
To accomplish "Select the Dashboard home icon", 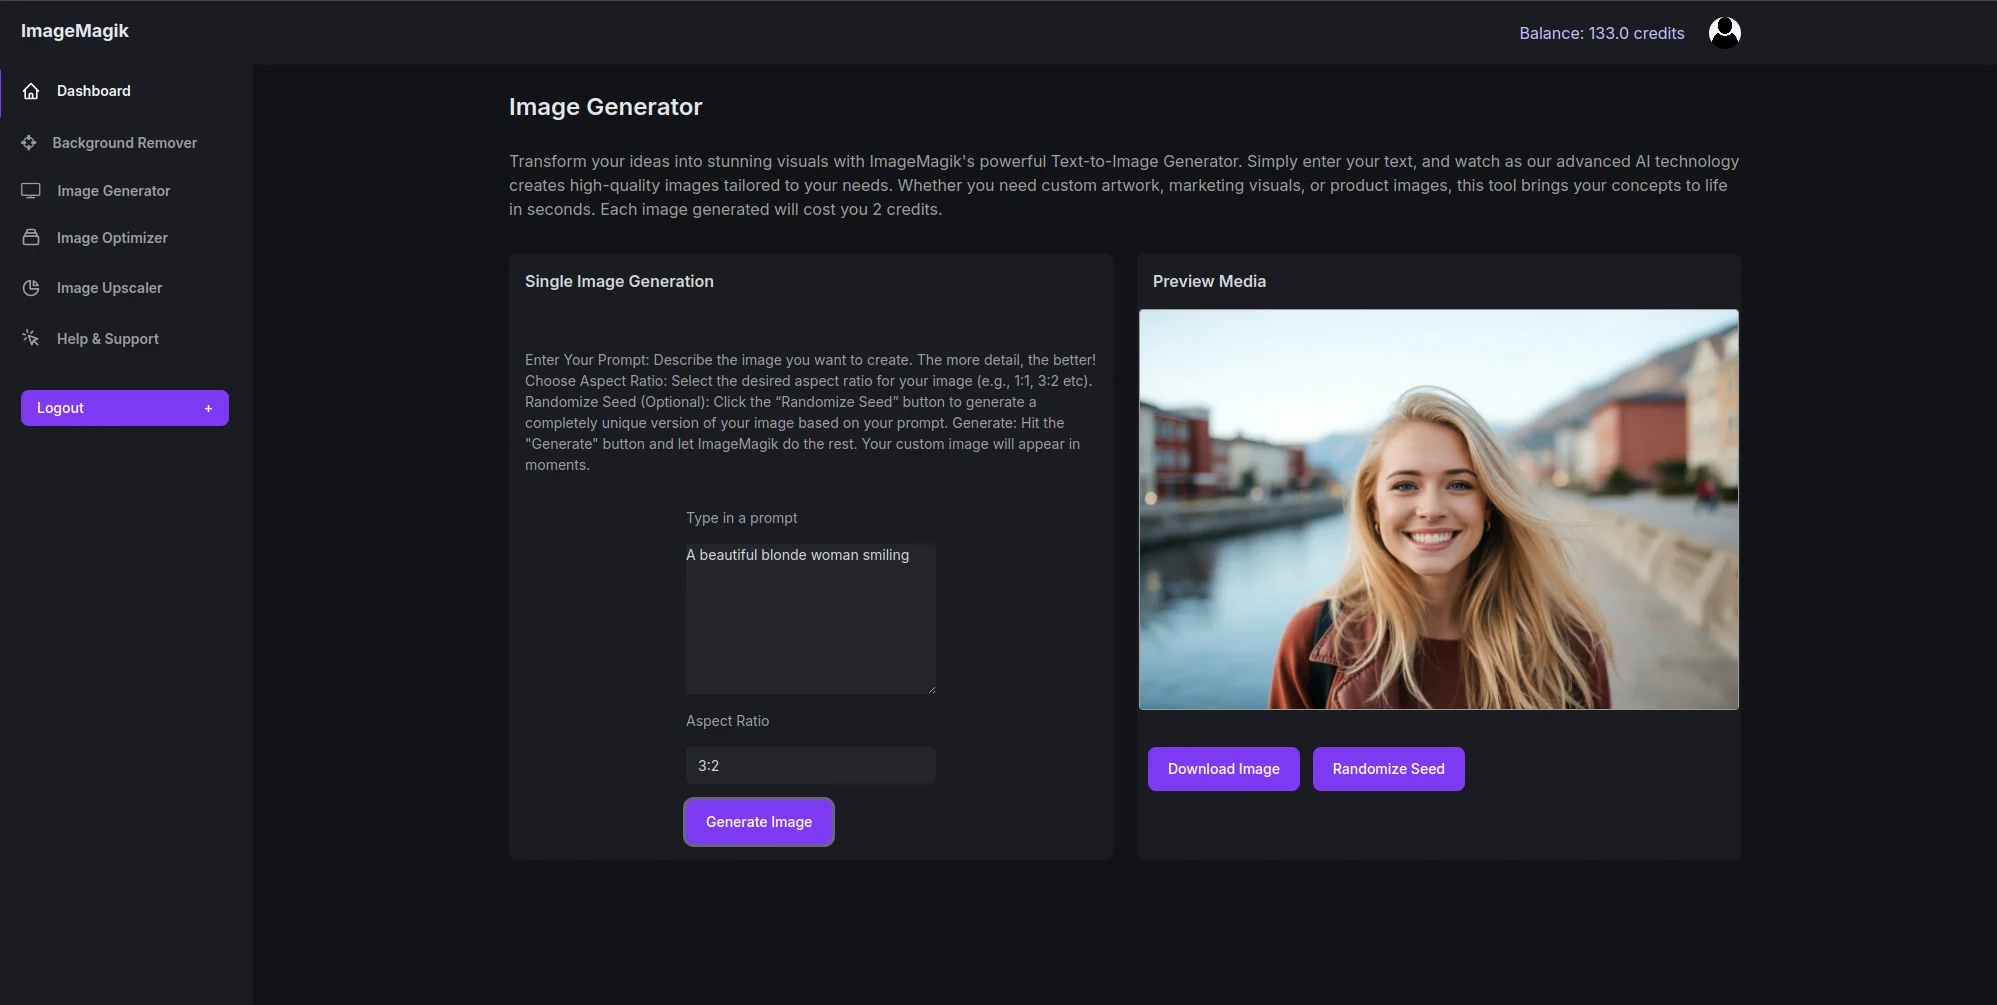I will click(31, 91).
